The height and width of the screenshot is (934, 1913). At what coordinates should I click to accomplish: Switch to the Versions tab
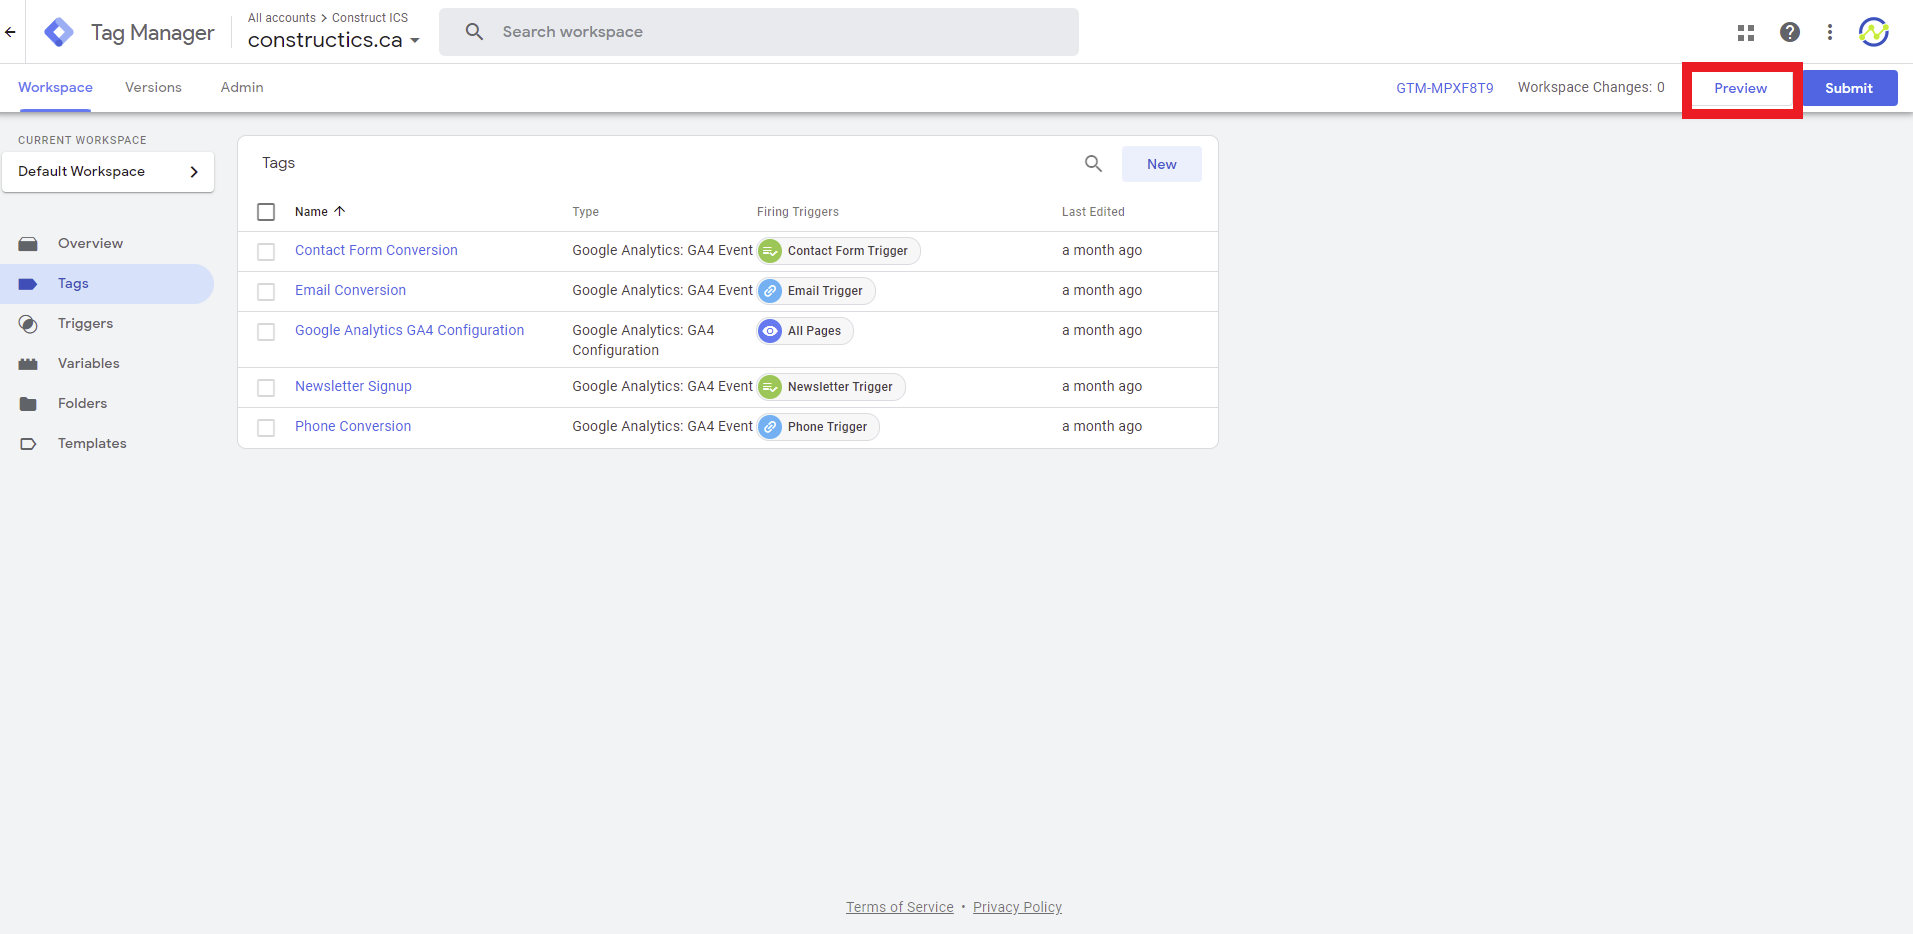pos(153,88)
